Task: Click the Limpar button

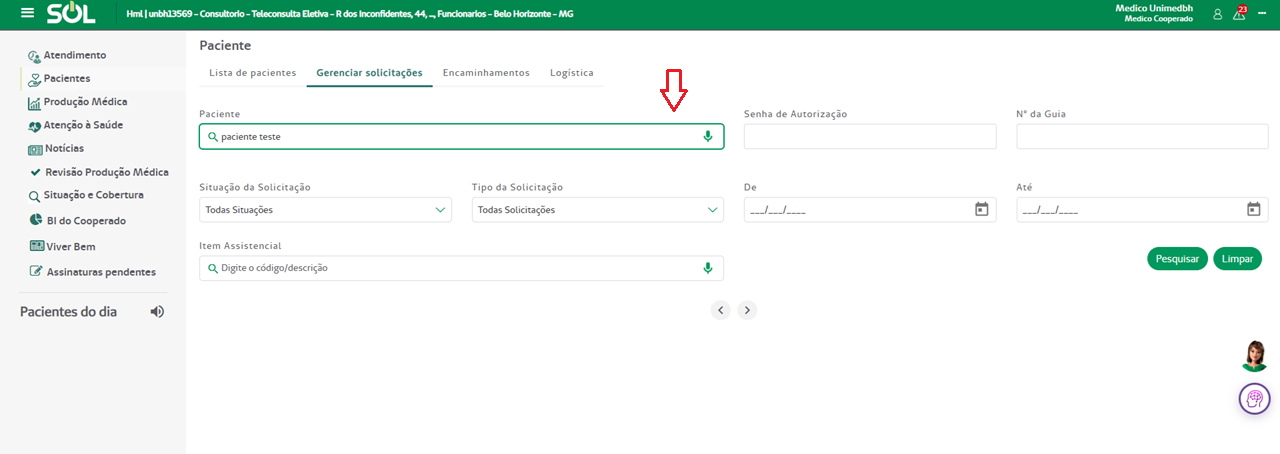Action: [1237, 258]
